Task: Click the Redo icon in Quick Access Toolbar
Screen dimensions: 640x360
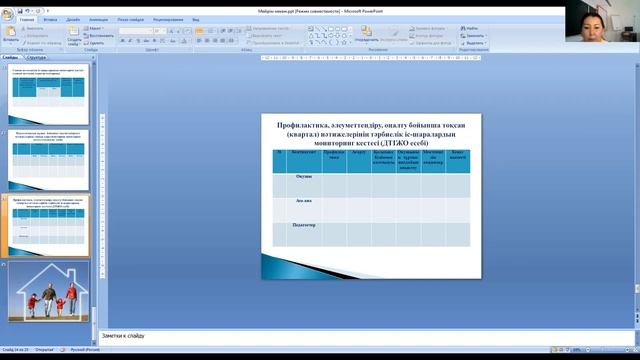Action: [39, 11]
